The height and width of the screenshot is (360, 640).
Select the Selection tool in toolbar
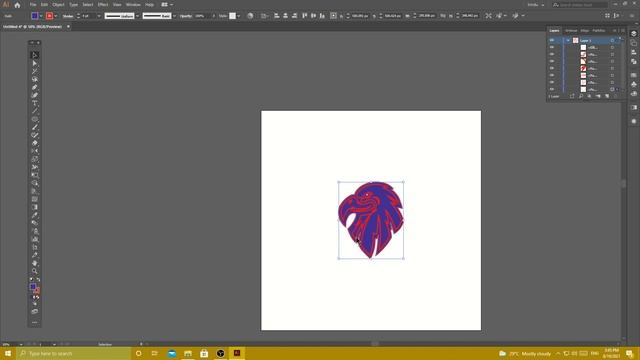pos(35,55)
